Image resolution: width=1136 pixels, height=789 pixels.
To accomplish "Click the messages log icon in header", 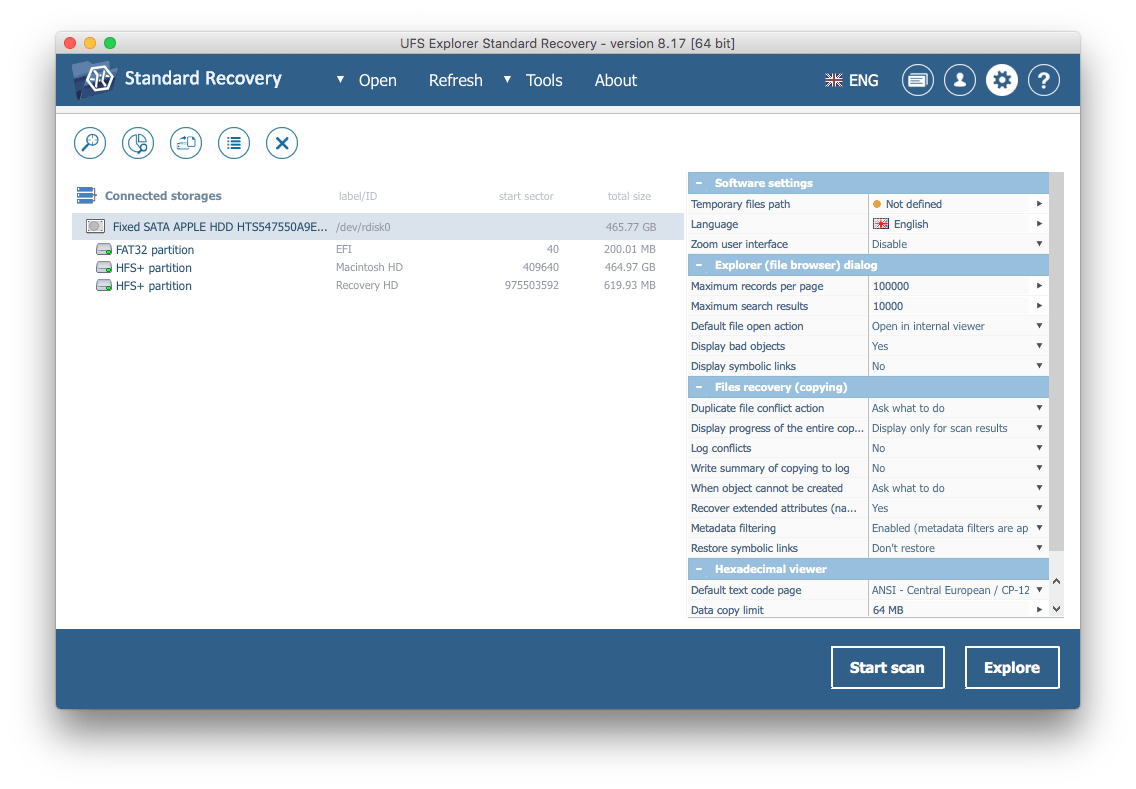I will [x=918, y=80].
